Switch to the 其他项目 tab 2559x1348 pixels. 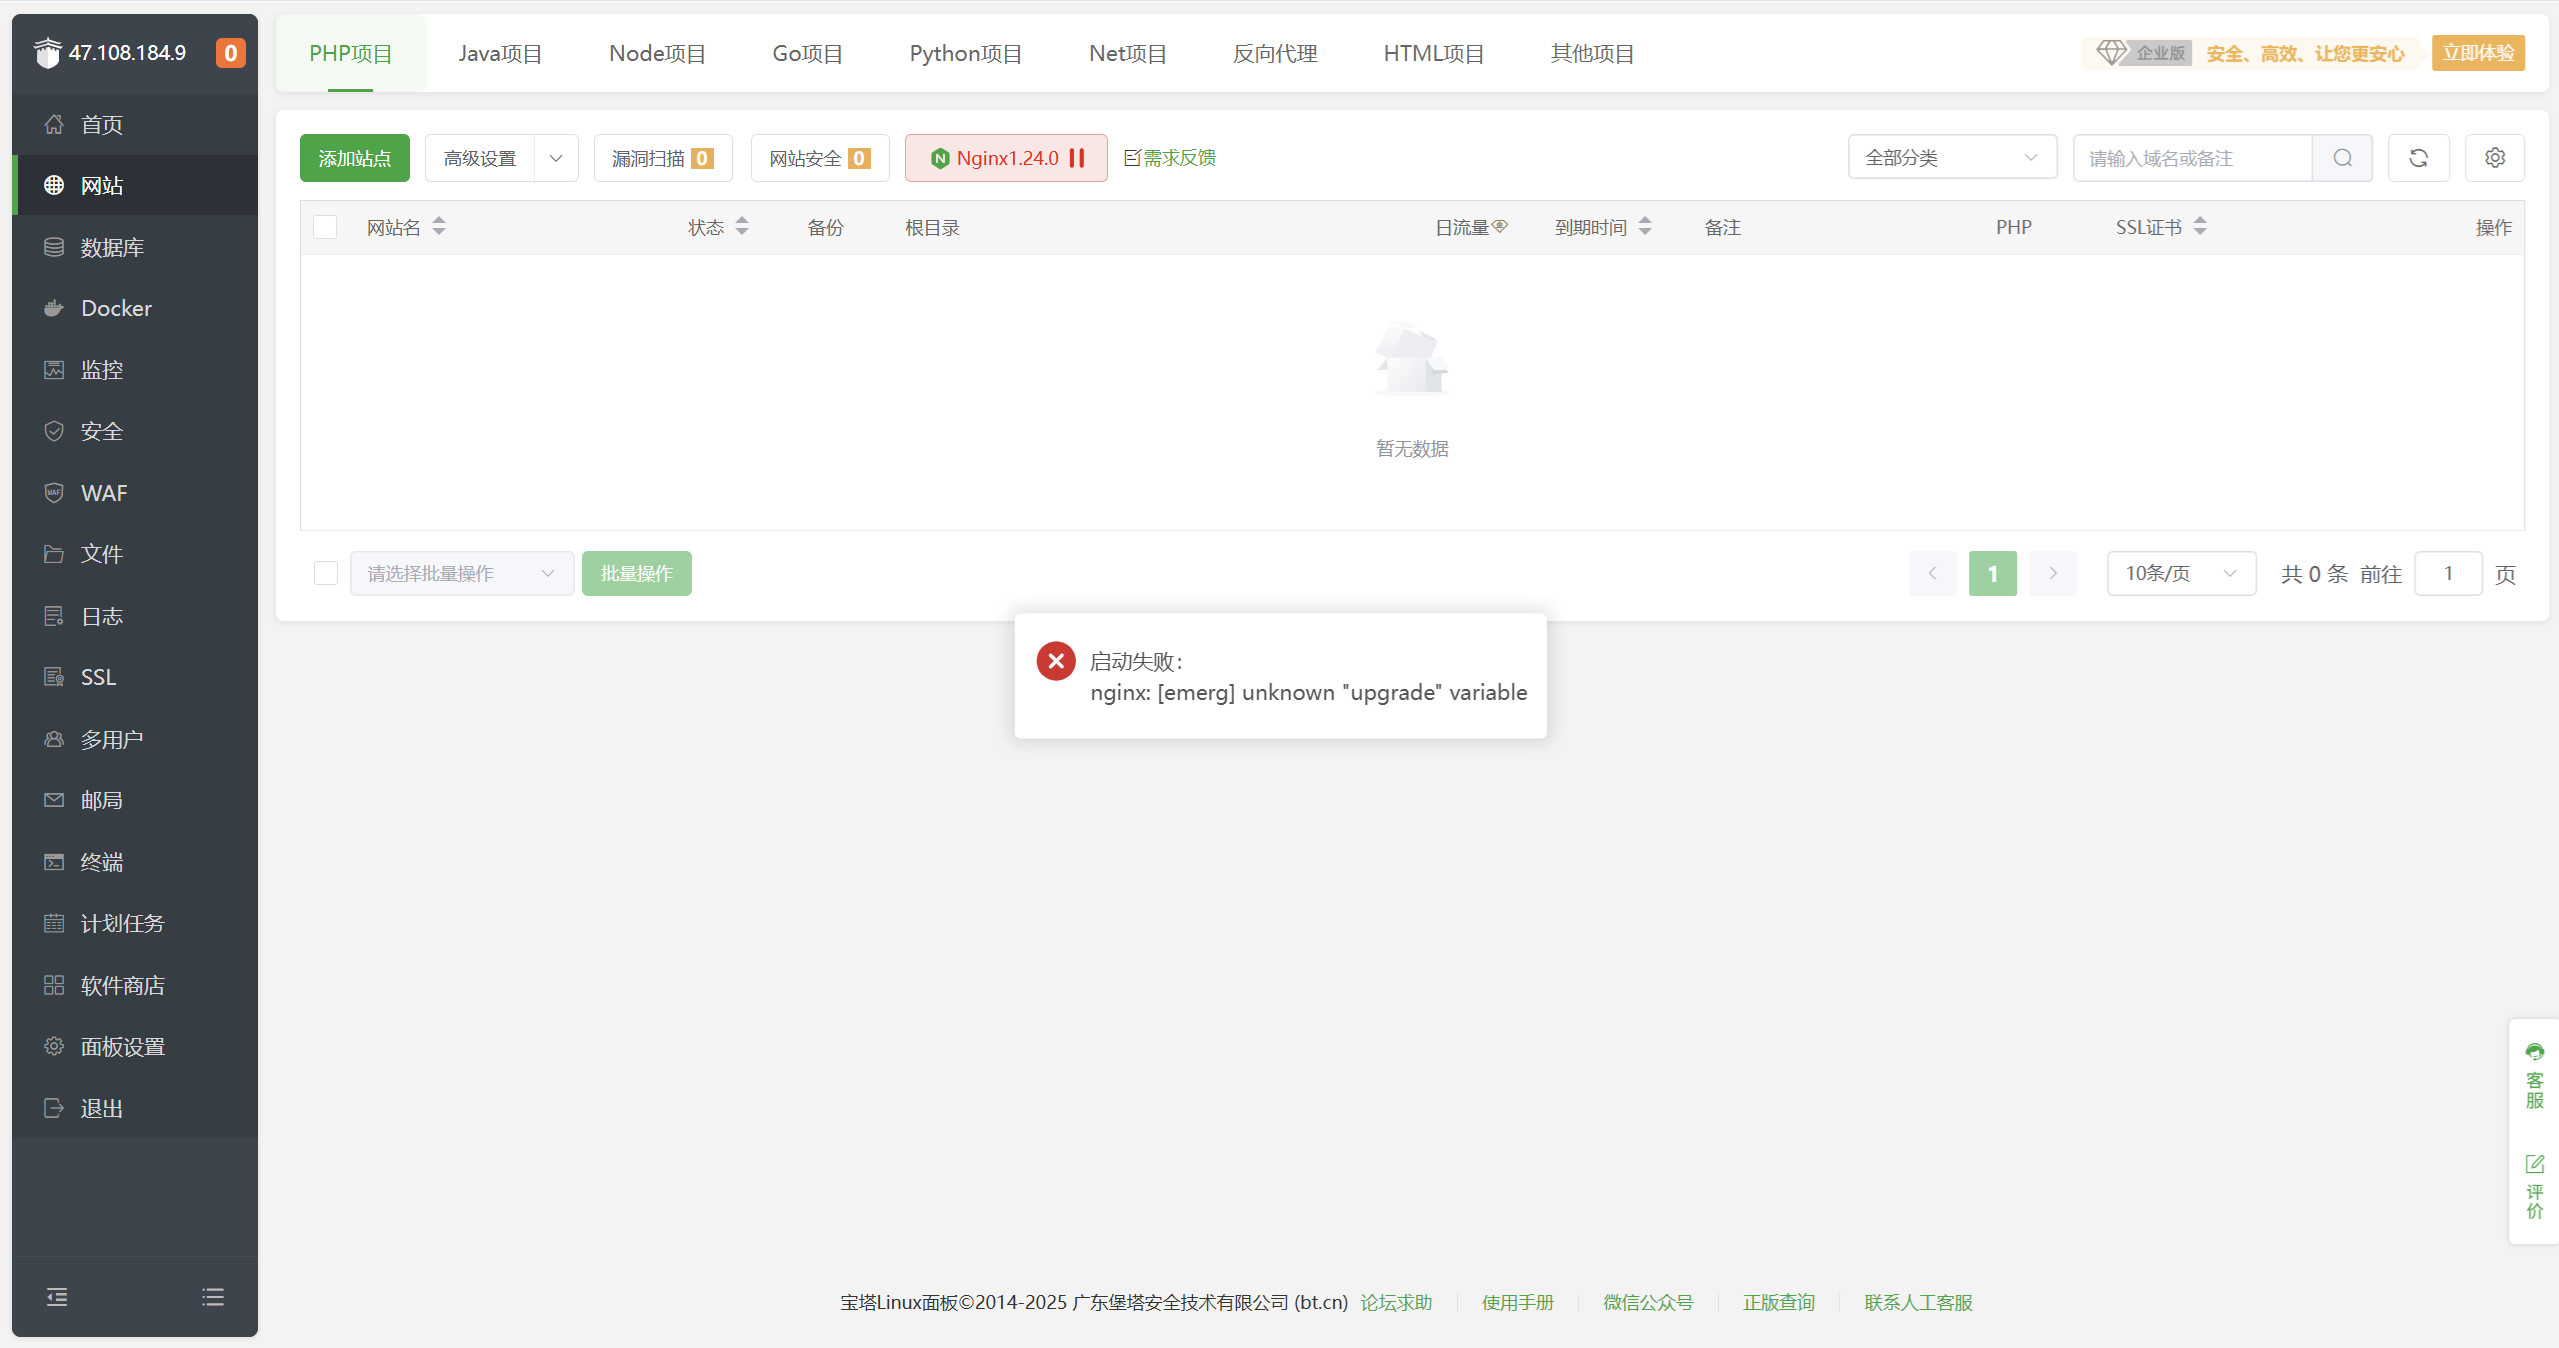[1592, 53]
